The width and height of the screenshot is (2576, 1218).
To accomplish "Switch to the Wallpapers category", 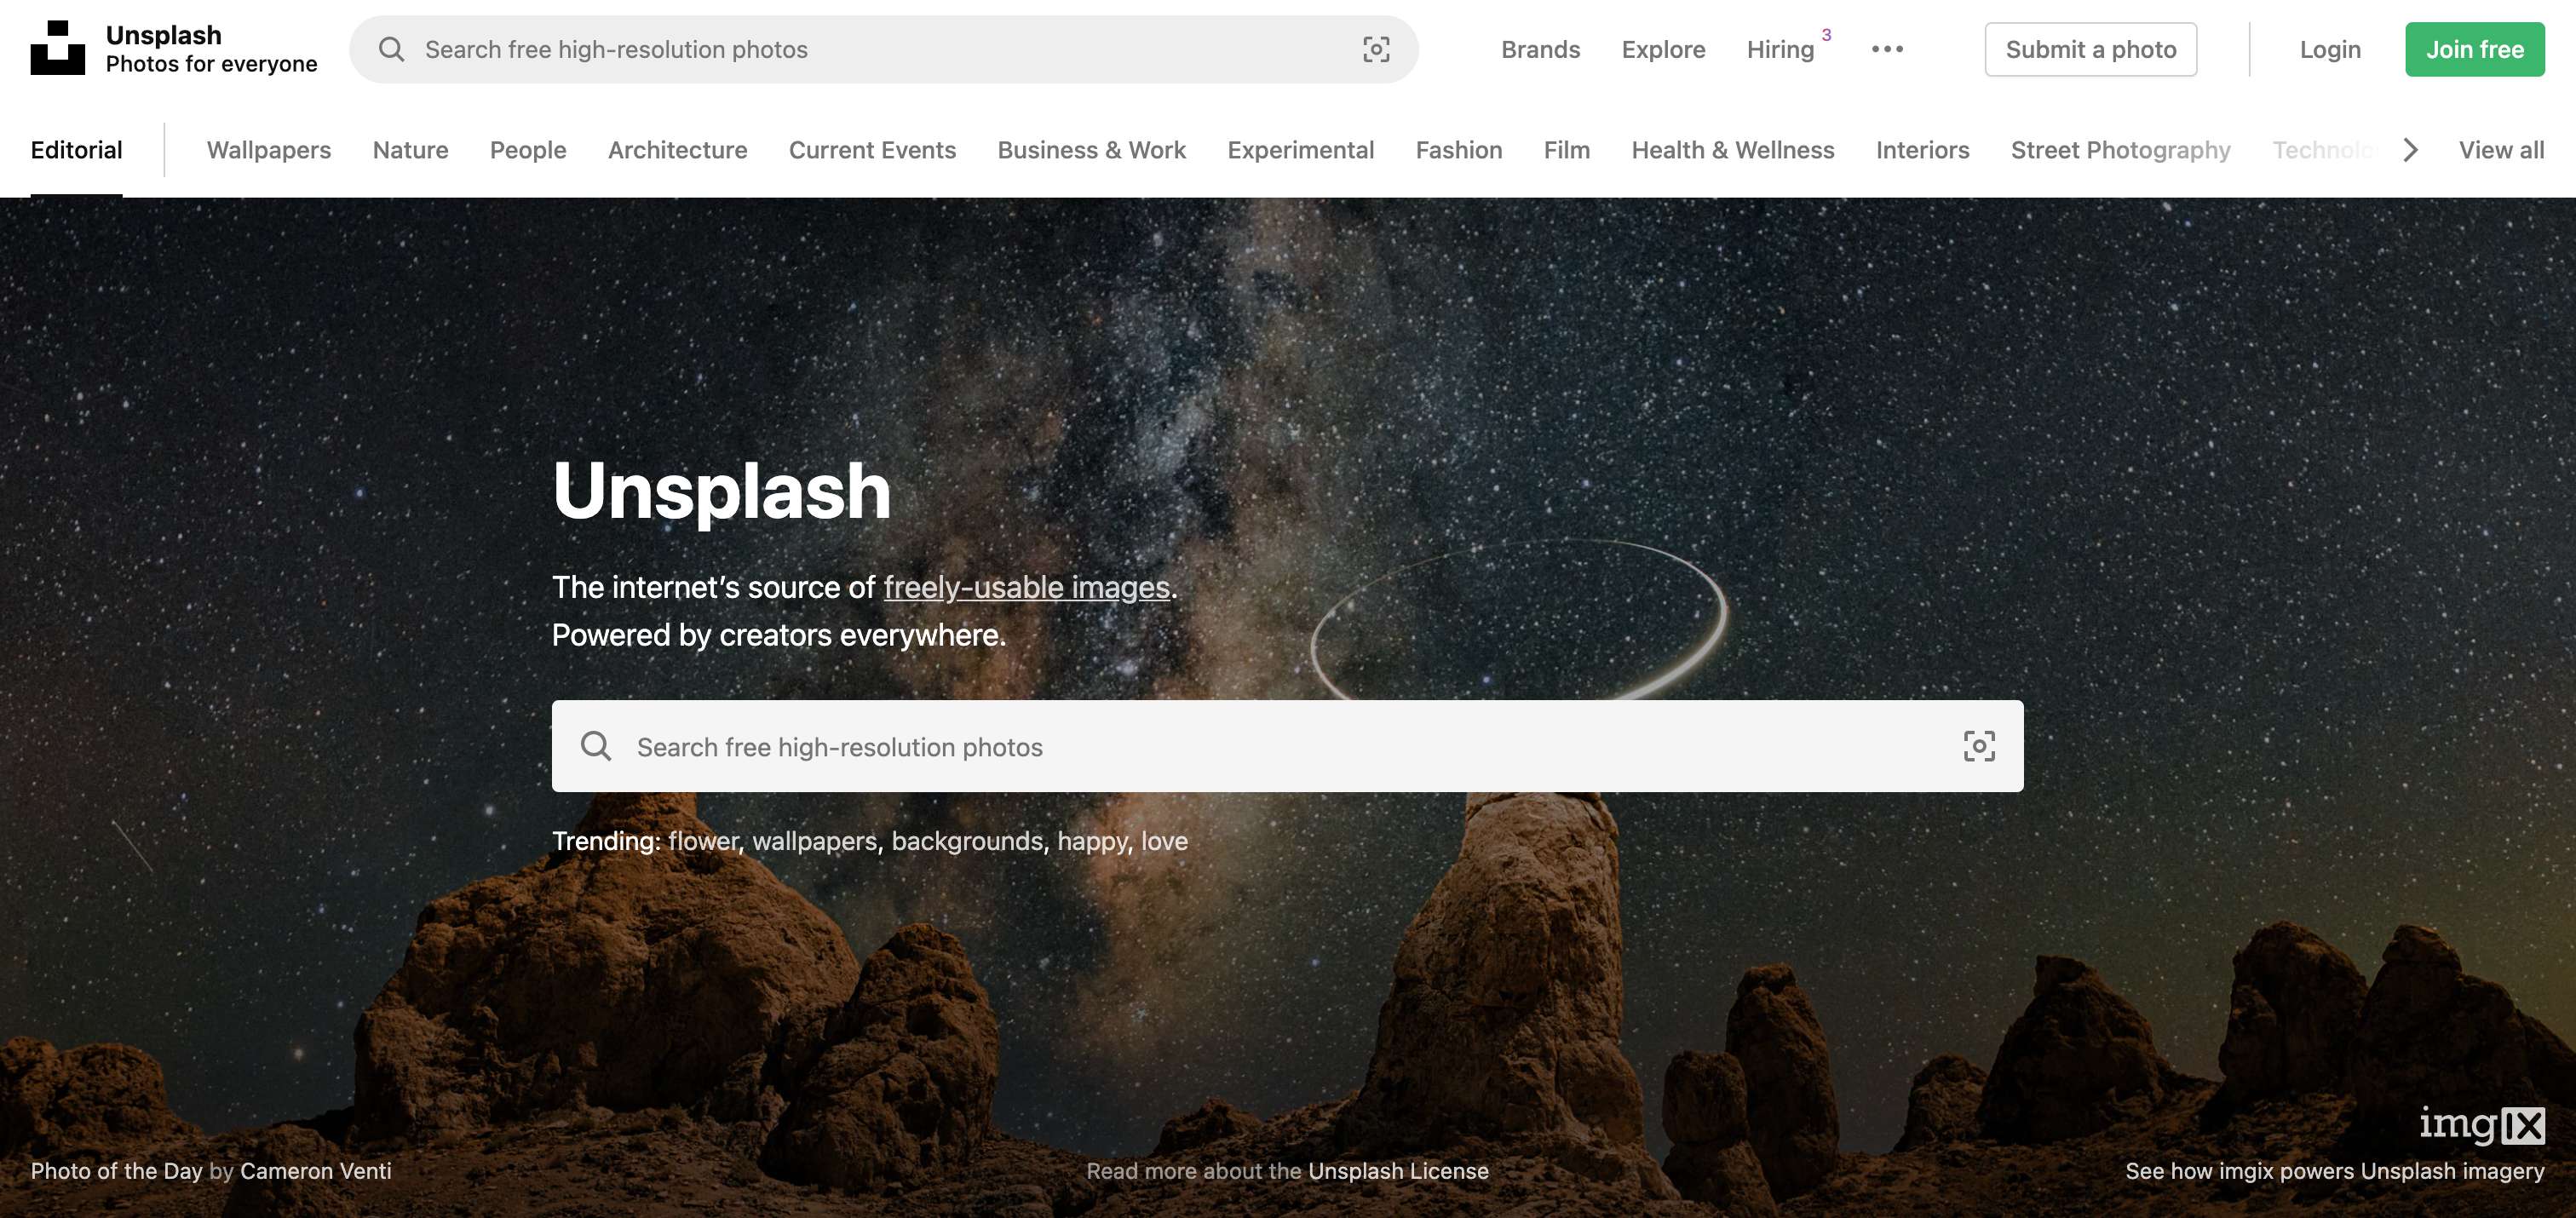I will (x=268, y=150).
